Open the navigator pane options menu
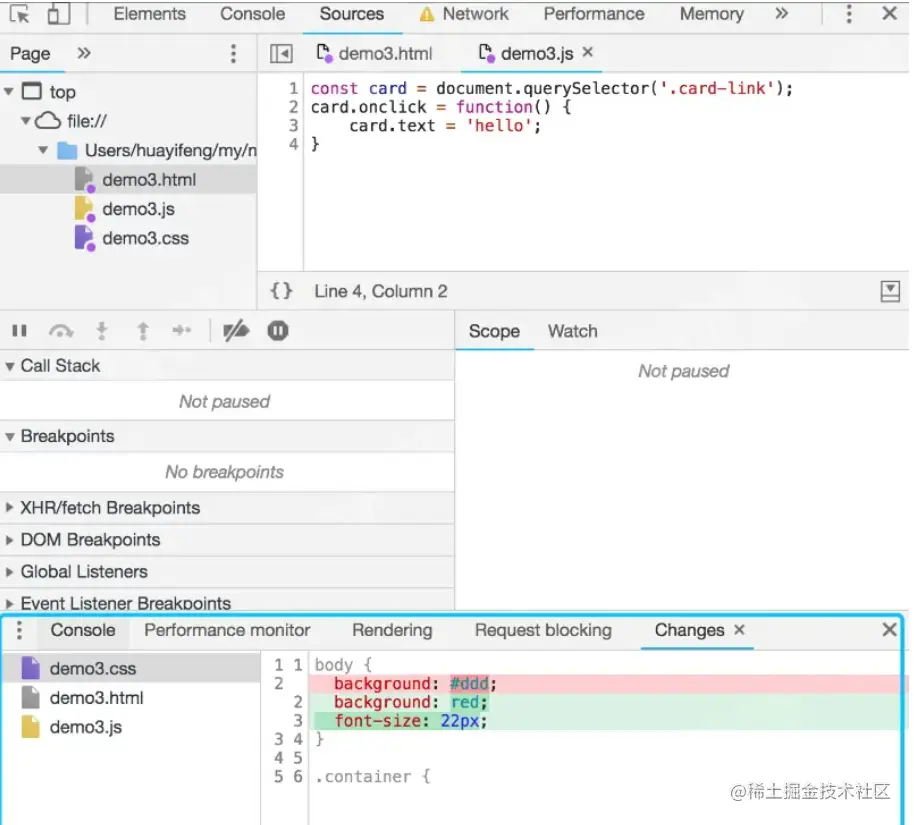The width and height of the screenshot is (914, 825). tap(233, 54)
